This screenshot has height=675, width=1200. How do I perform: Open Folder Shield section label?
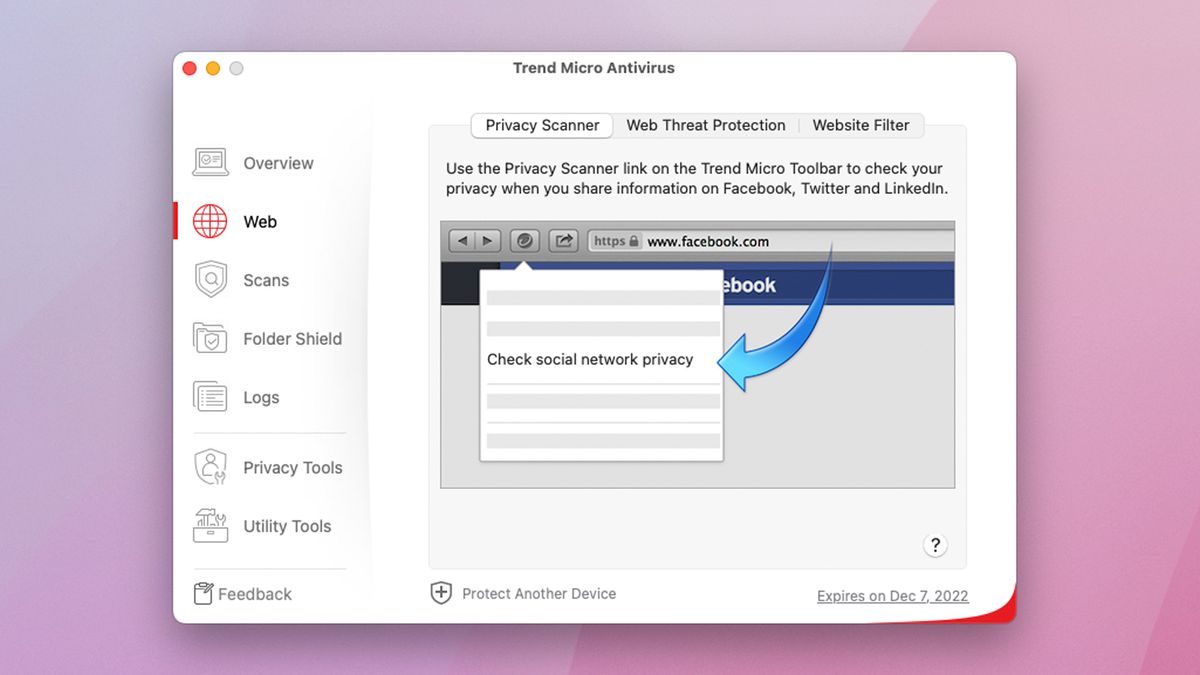[x=292, y=339]
